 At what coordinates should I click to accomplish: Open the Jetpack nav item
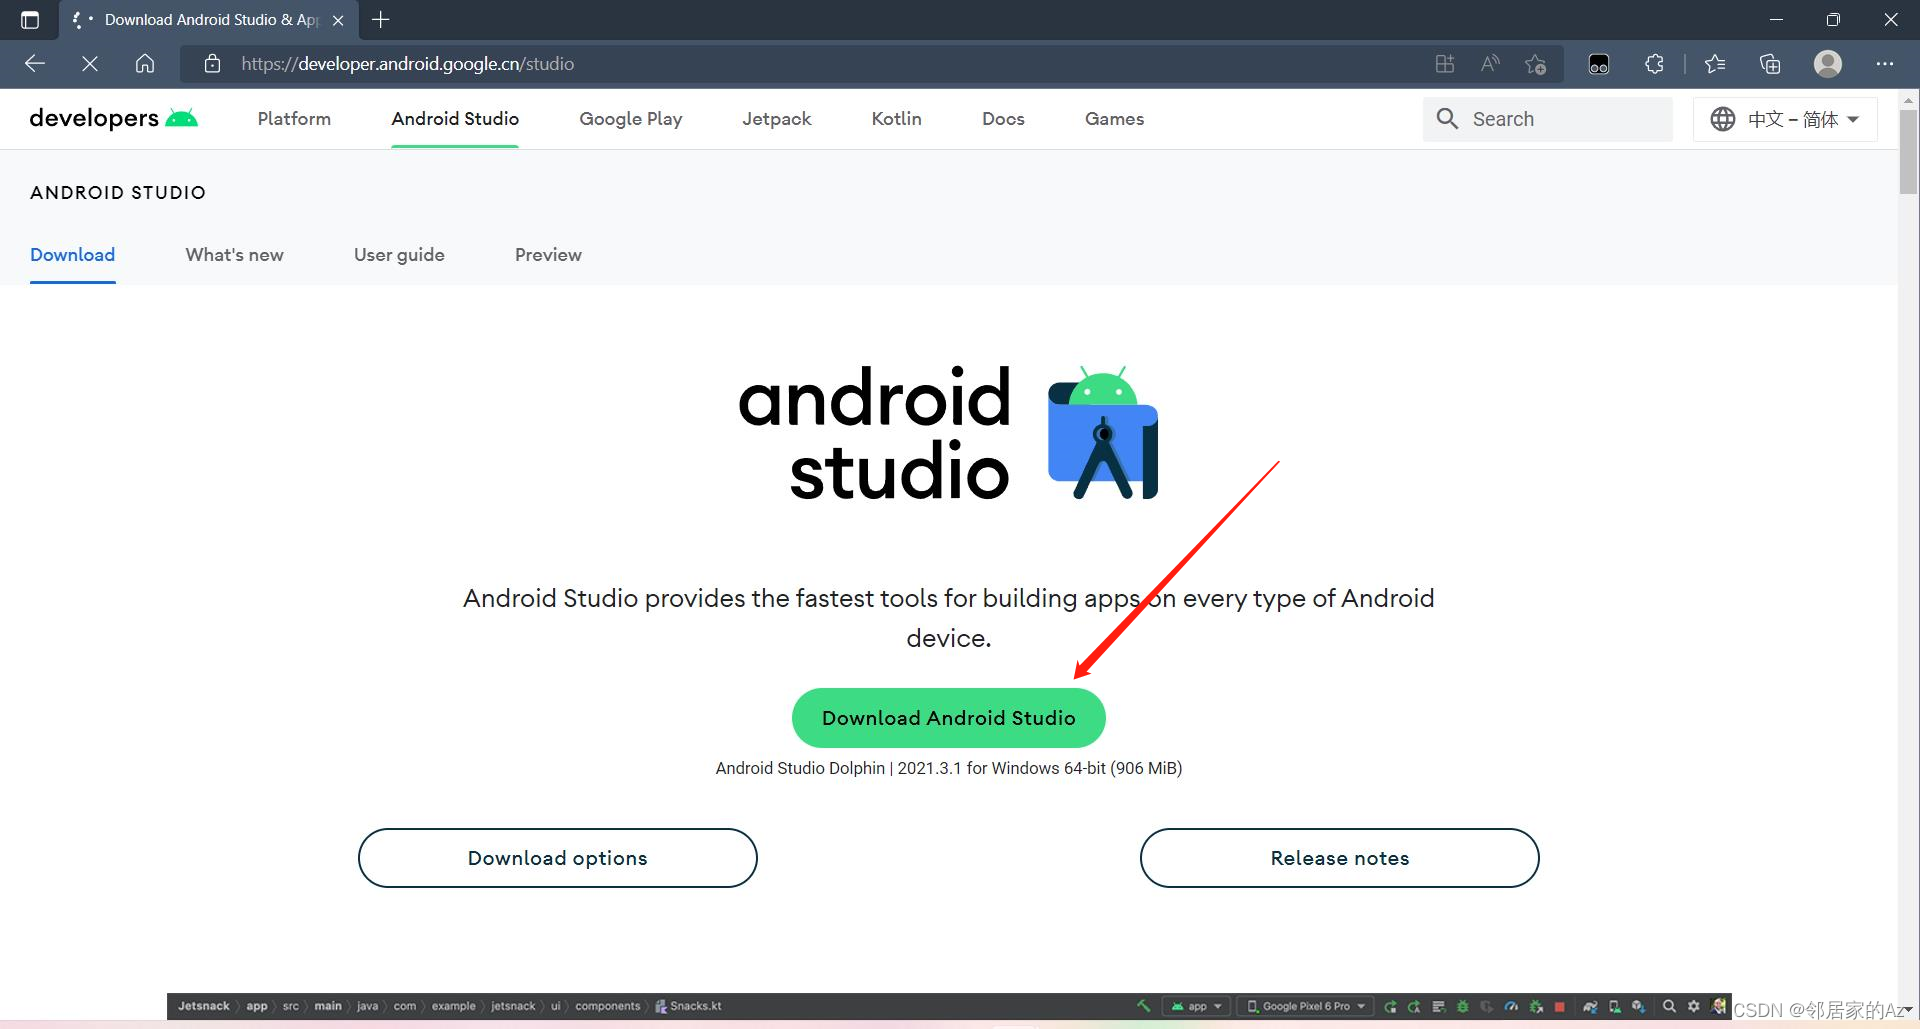(x=777, y=119)
